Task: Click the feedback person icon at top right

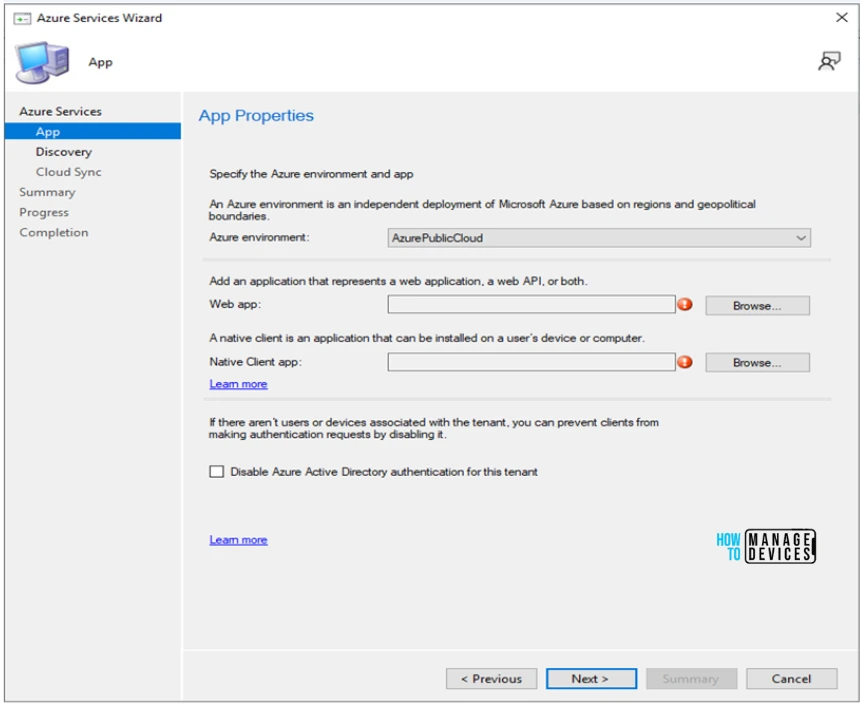Action: click(x=829, y=61)
